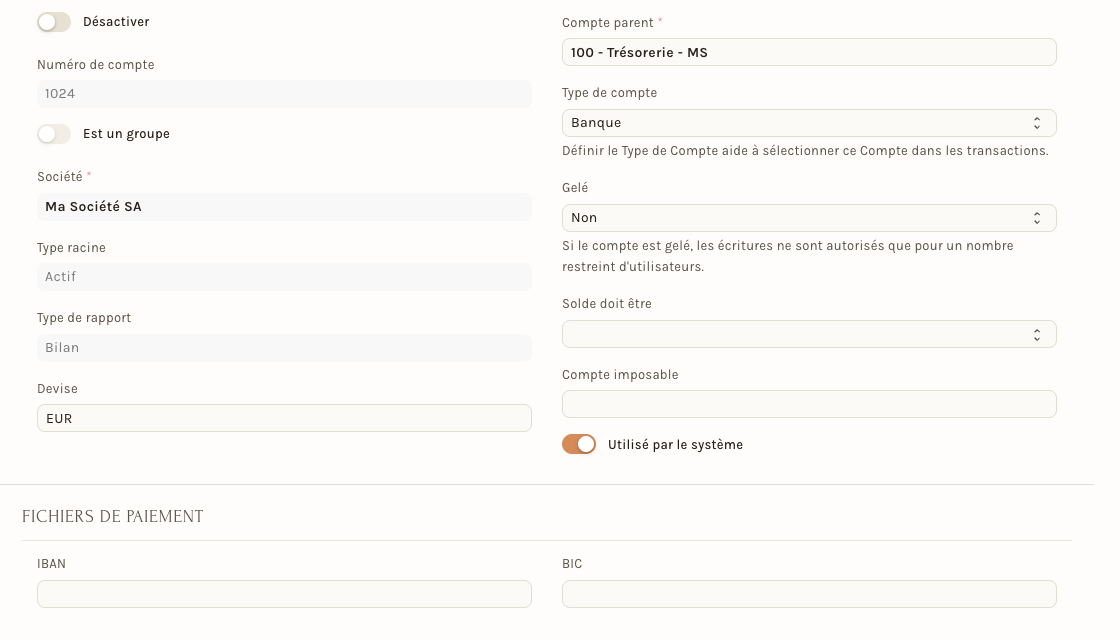
Task: Click the Numéro de compte field 1024
Action: point(284,94)
